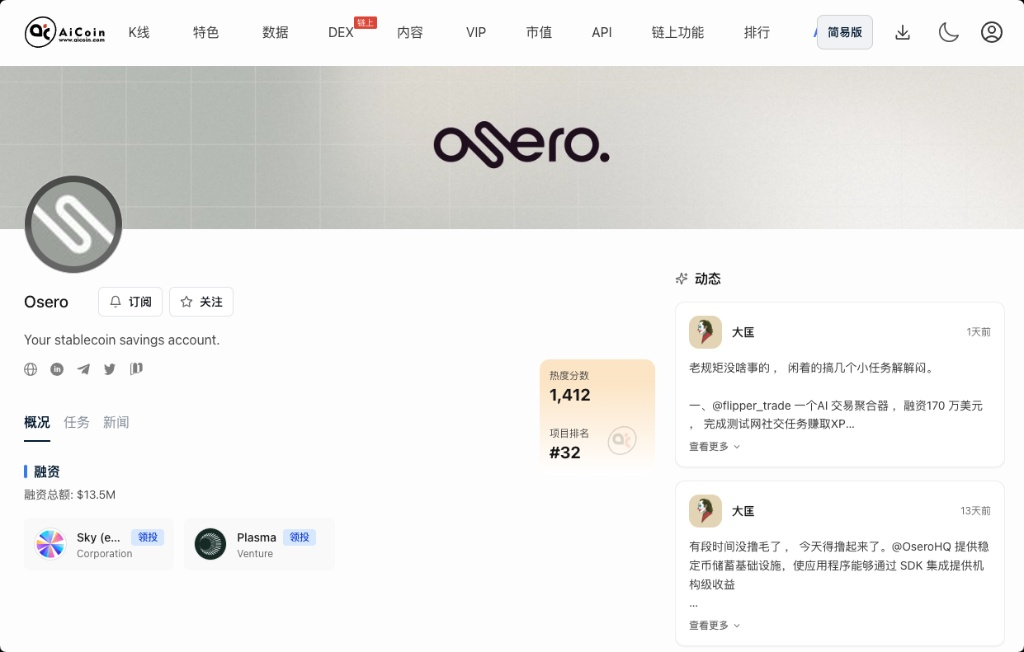Click the 融资总额: $13.5M text
The width and height of the screenshot is (1024, 652).
(70, 495)
